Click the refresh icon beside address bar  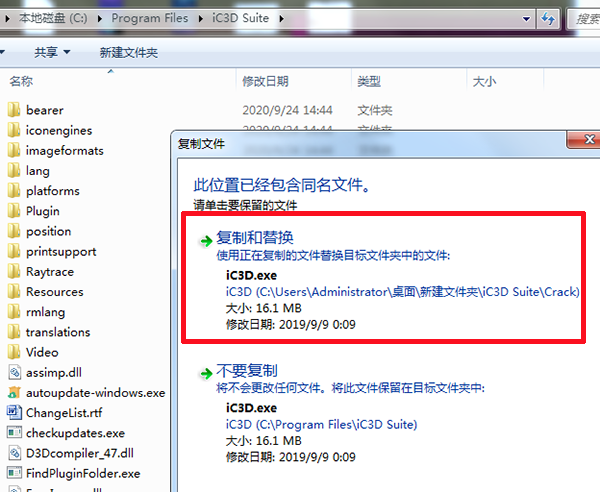pyautogui.click(x=549, y=18)
